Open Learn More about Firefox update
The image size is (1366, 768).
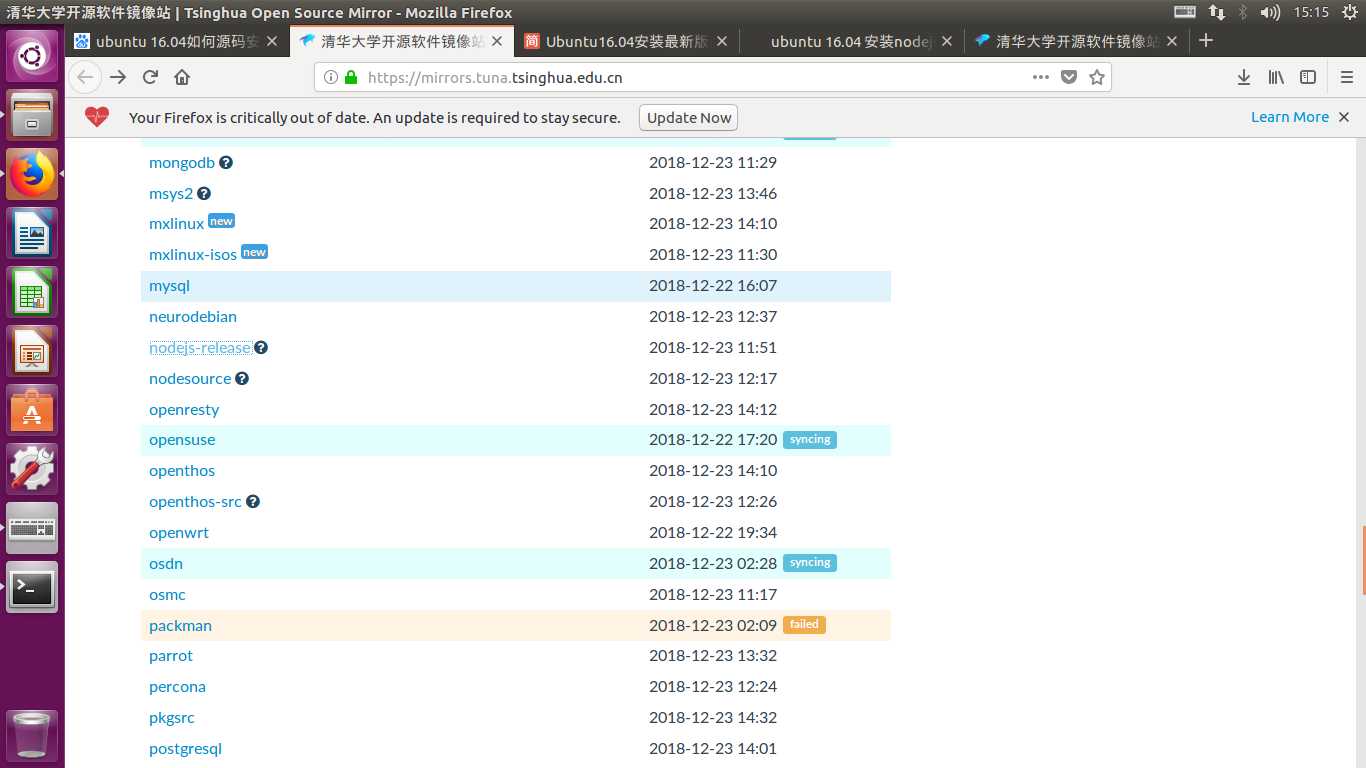pos(1290,117)
